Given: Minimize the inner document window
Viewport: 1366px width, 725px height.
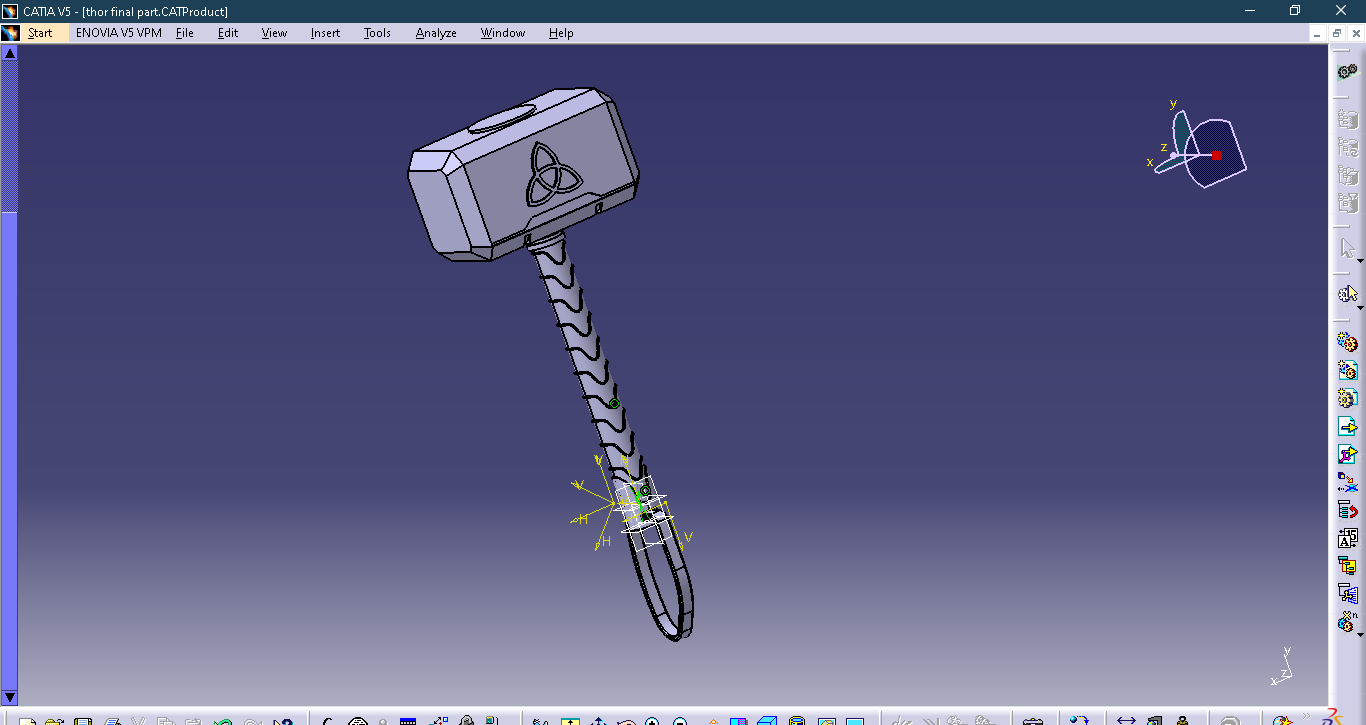Looking at the screenshot, I should pos(1318,33).
